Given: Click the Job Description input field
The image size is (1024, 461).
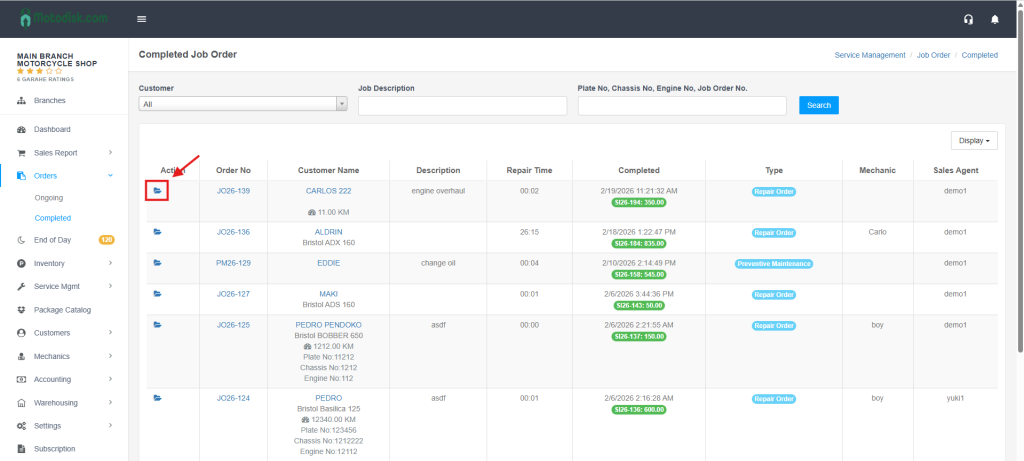Looking at the screenshot, I should click(x=462, y=105).
